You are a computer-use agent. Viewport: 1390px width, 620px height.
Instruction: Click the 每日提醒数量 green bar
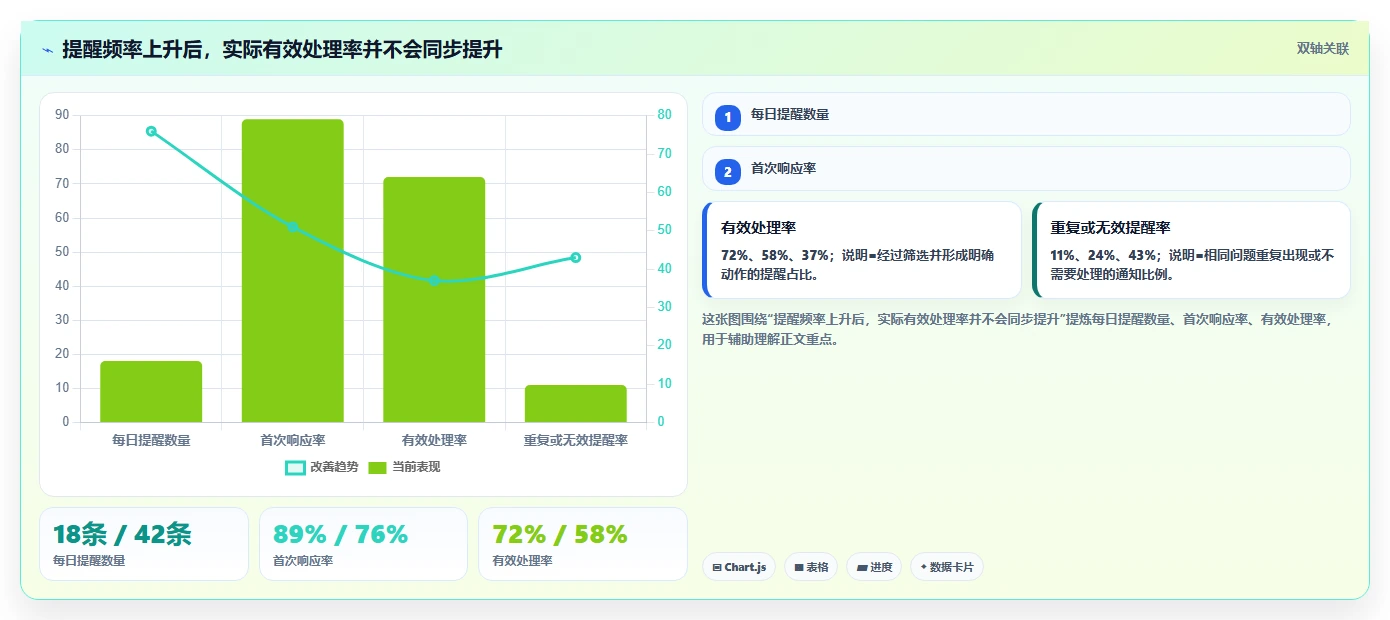[151, 391]
